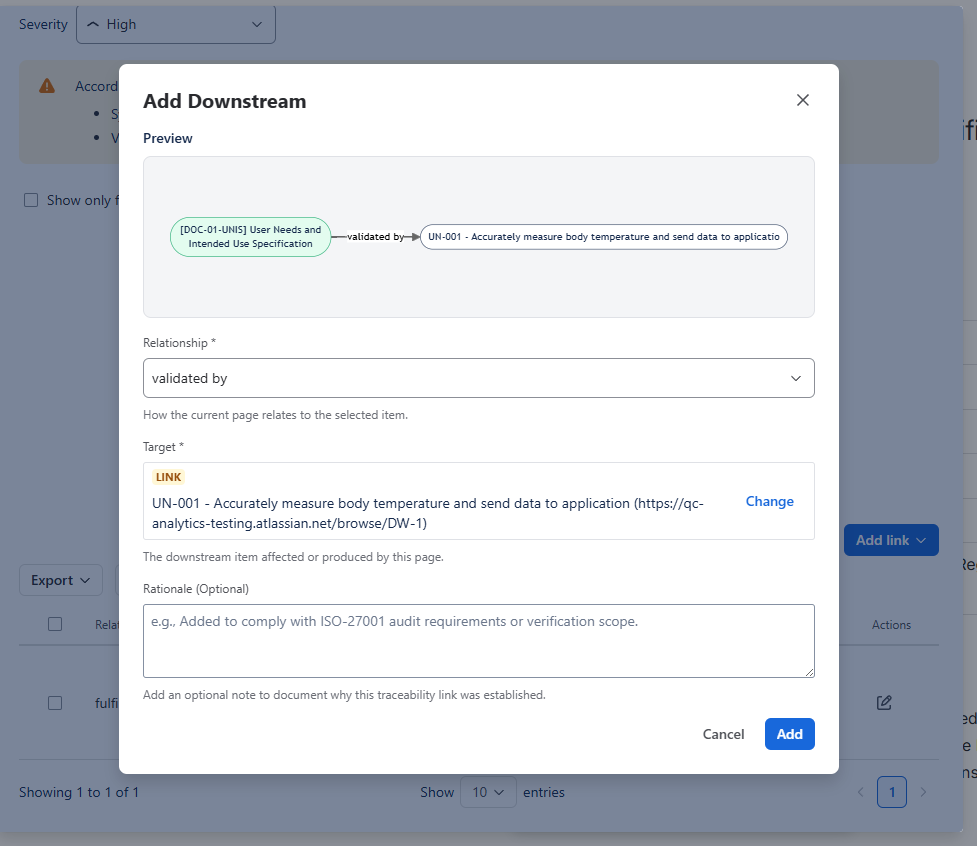The height and width of the screenshot is (846, 977).
Task: Click previous page arrow in pagination
Action: (860, 792)
